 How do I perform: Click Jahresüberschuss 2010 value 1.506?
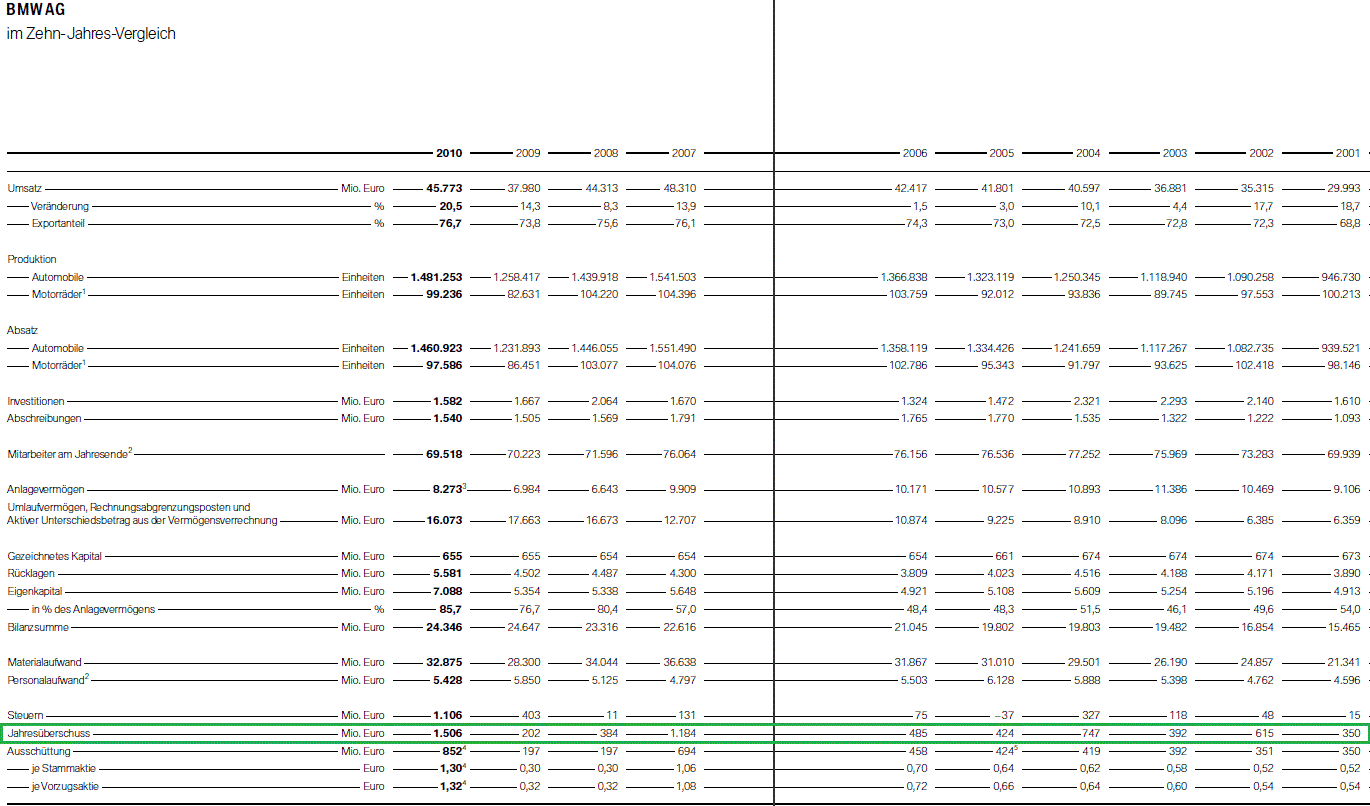point(447,733)
